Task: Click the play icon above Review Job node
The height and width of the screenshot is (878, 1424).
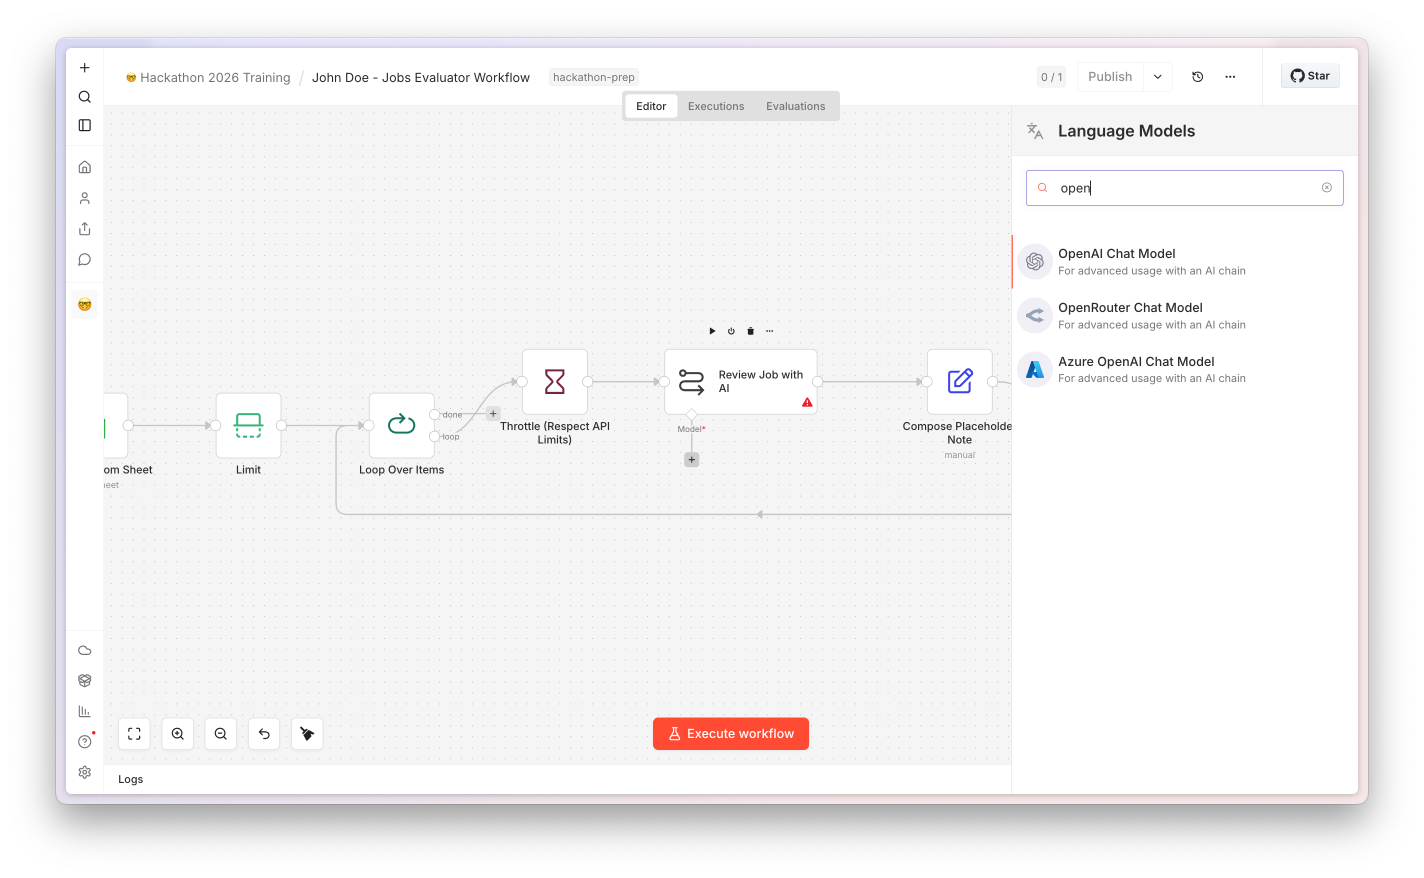Action: [712, 331]
